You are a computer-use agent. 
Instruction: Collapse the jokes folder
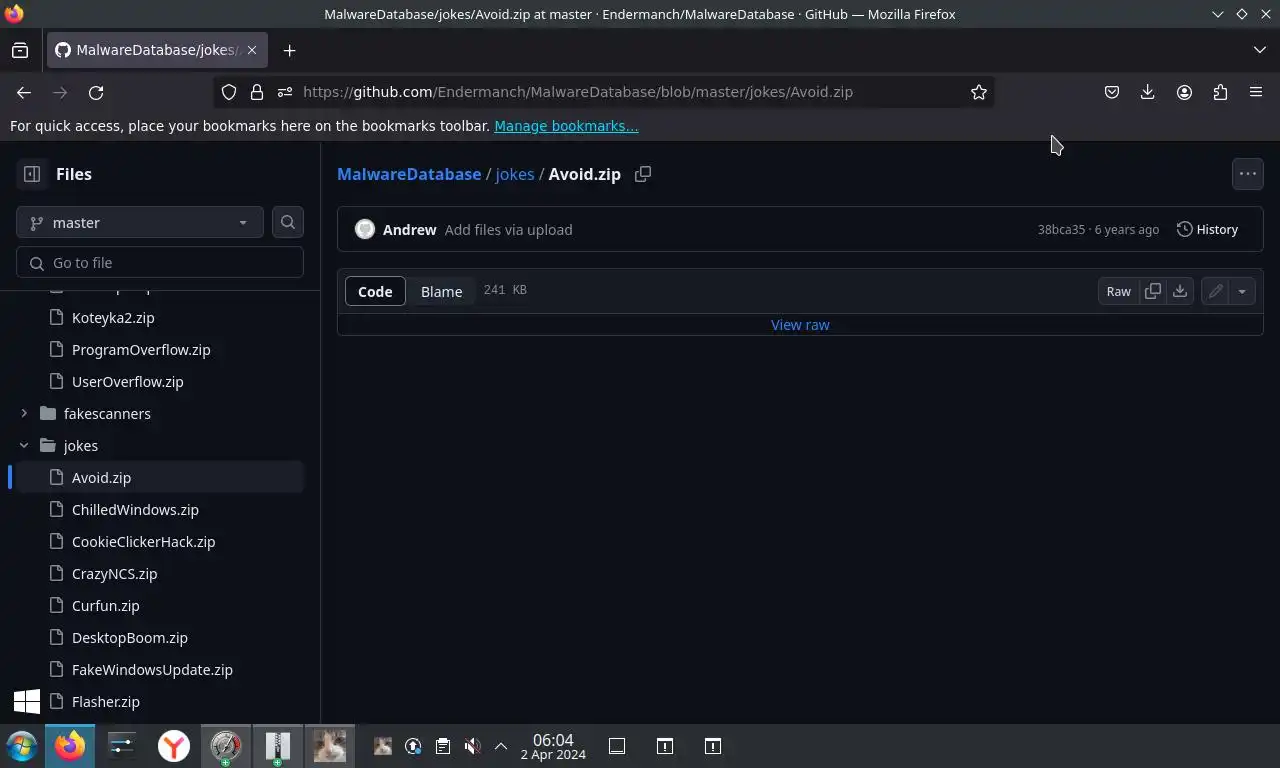[24, 445]
